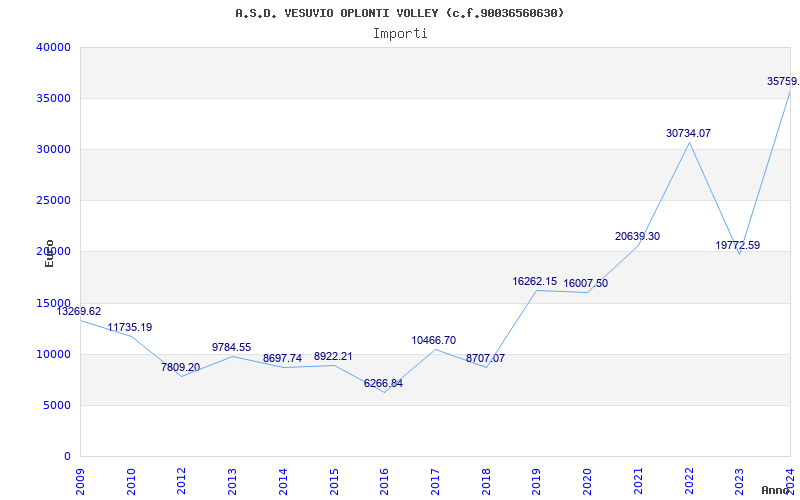The height and width of the screenshot is (500, 800).
Task: Click x-axis year 2022
Action: (689, 482)
